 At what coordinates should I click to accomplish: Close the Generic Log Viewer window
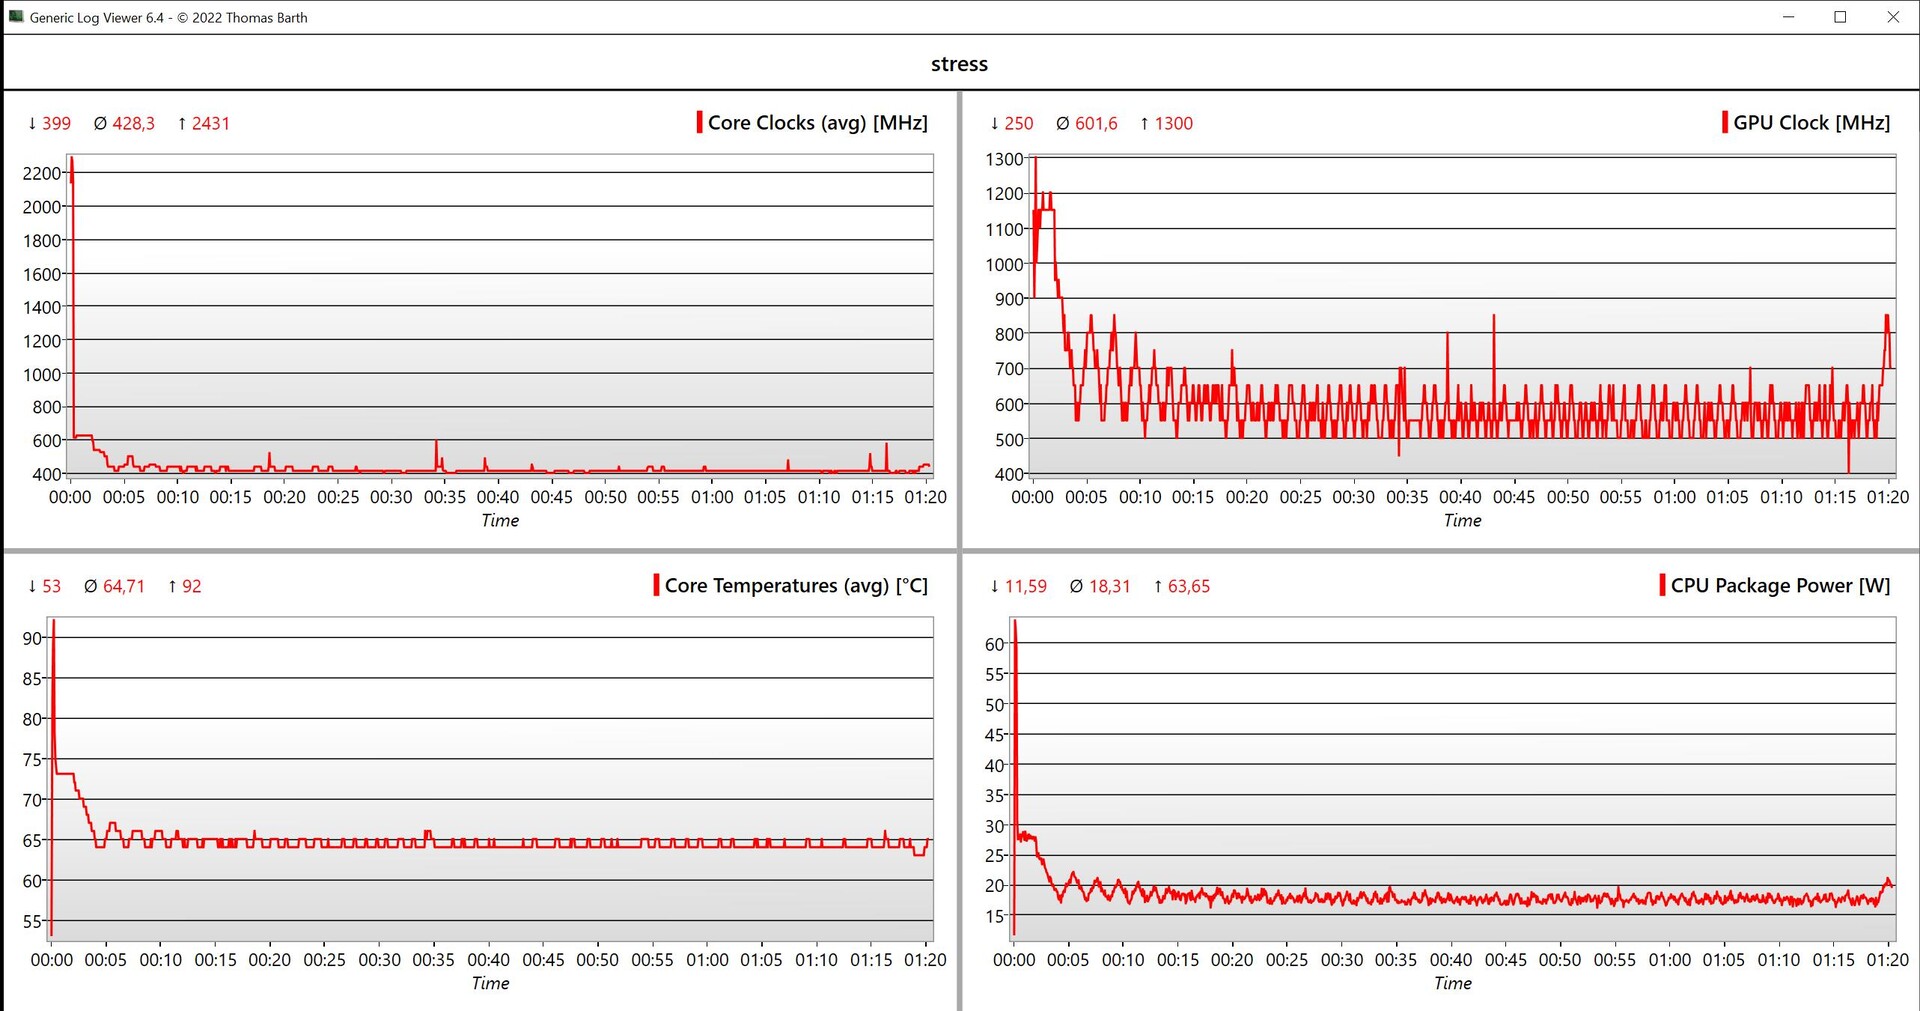coord(1893,17)
